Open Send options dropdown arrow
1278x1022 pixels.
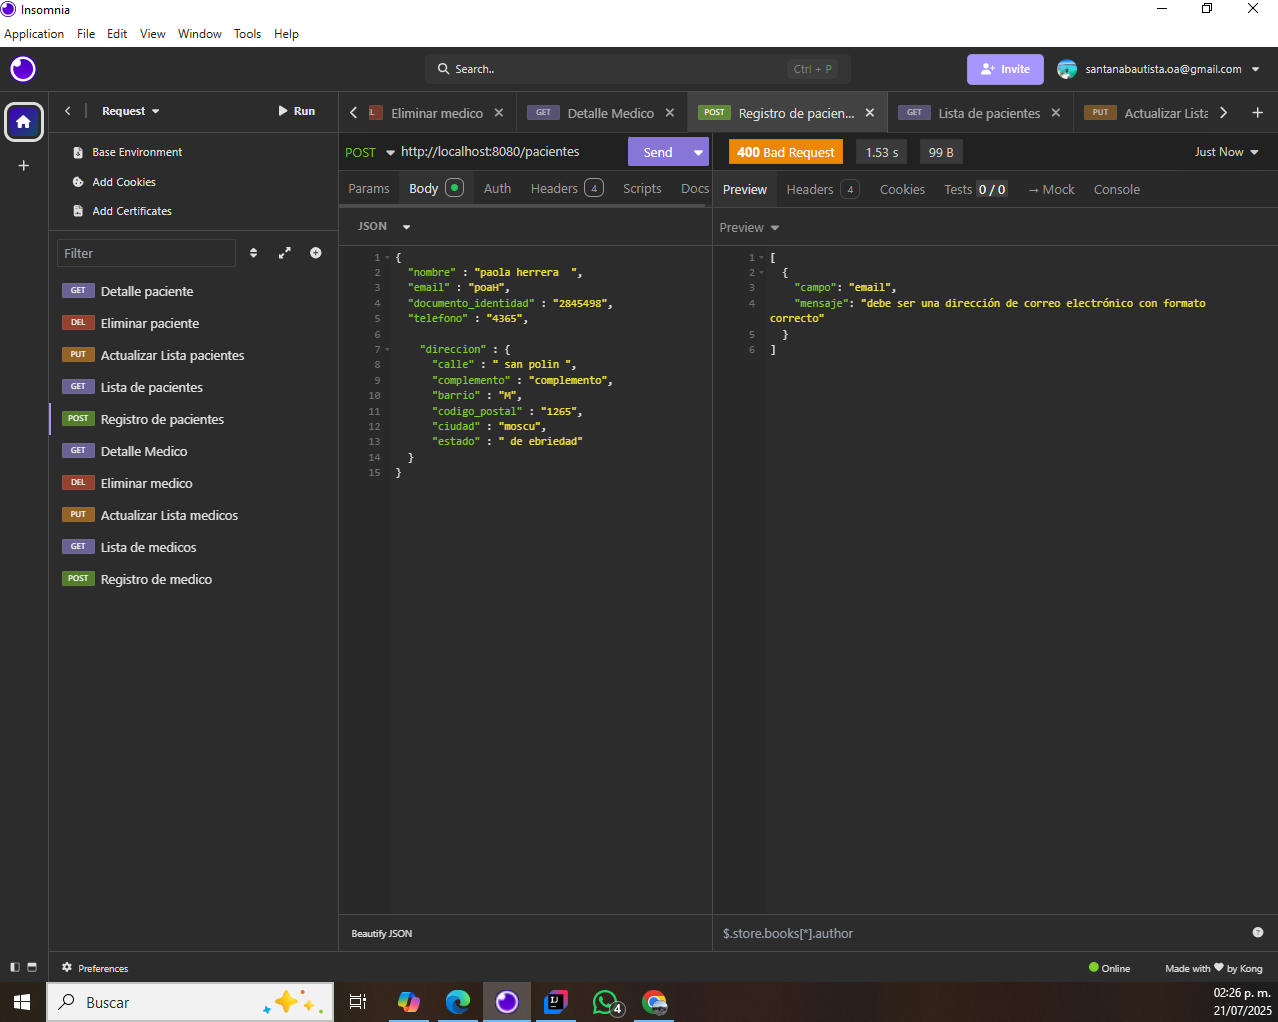coord(698,152)
